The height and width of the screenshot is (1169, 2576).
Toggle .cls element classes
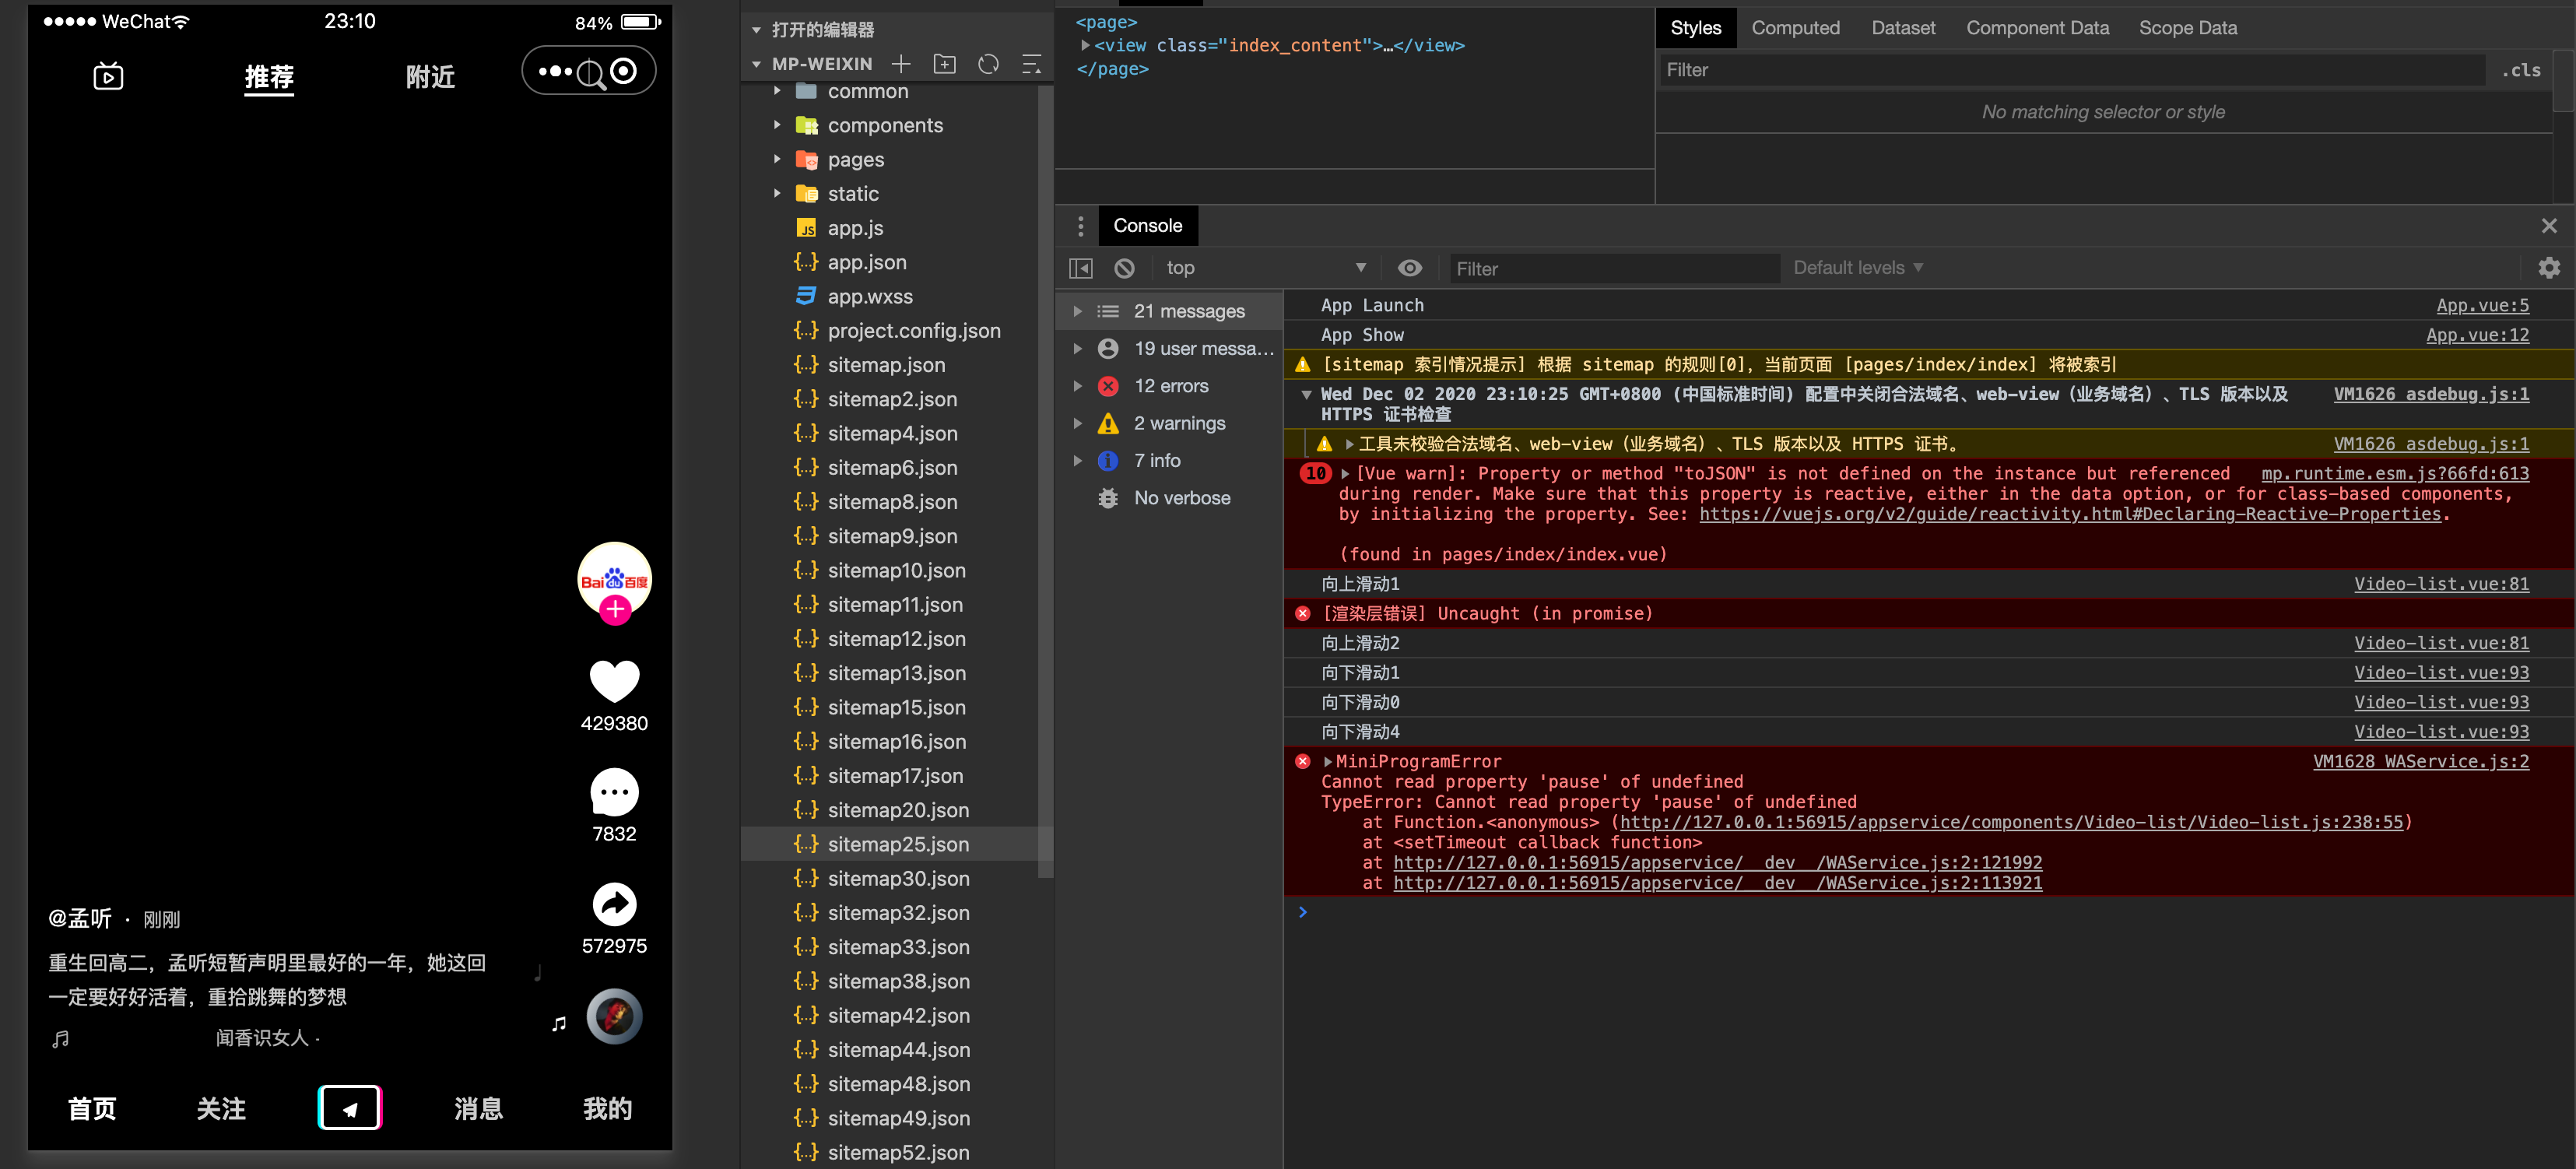(2520, 71)
